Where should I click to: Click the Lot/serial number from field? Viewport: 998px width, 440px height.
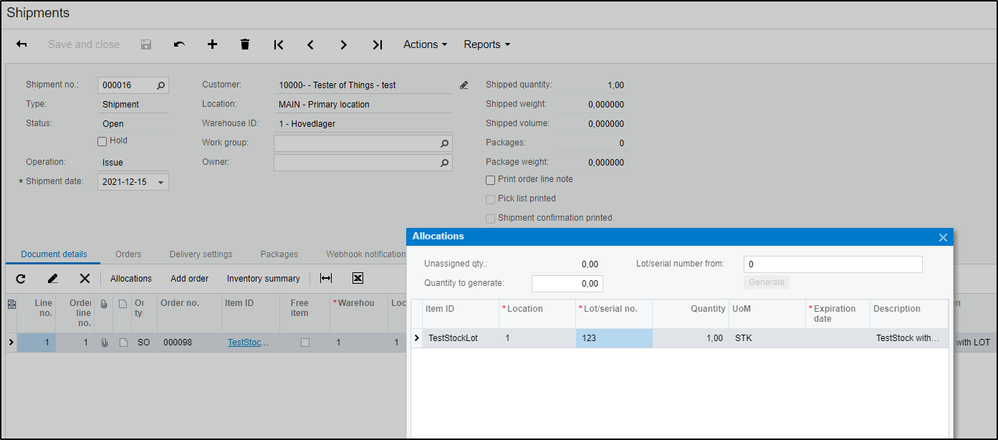[833, 265]
